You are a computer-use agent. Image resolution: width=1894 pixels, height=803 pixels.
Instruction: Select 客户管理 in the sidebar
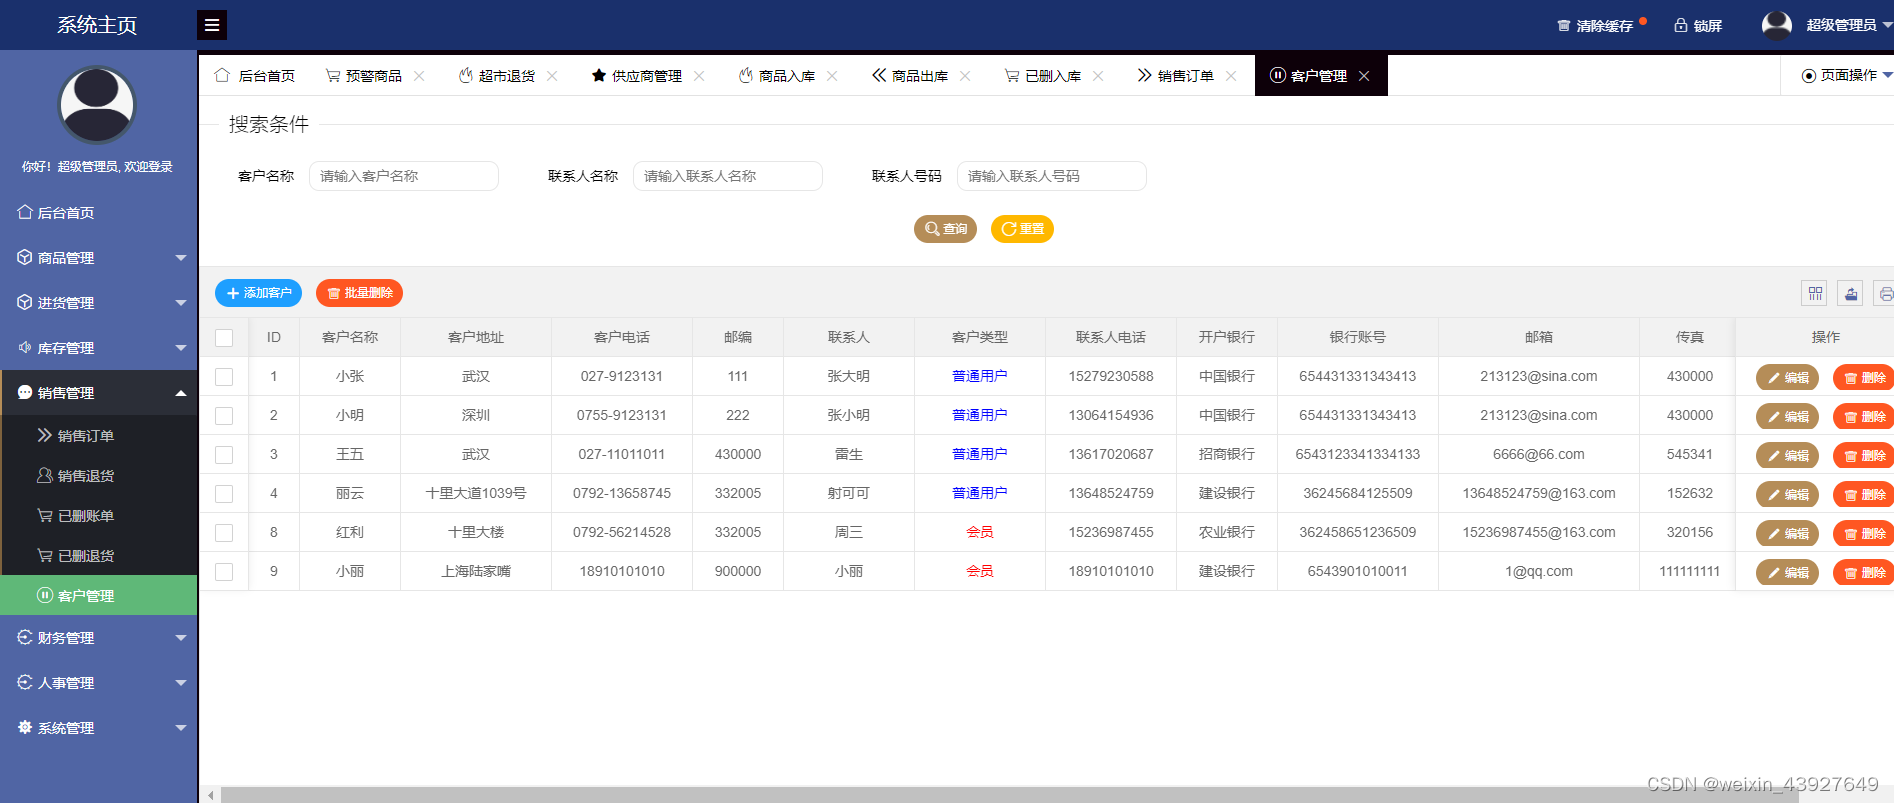click(x=99, y=595)
